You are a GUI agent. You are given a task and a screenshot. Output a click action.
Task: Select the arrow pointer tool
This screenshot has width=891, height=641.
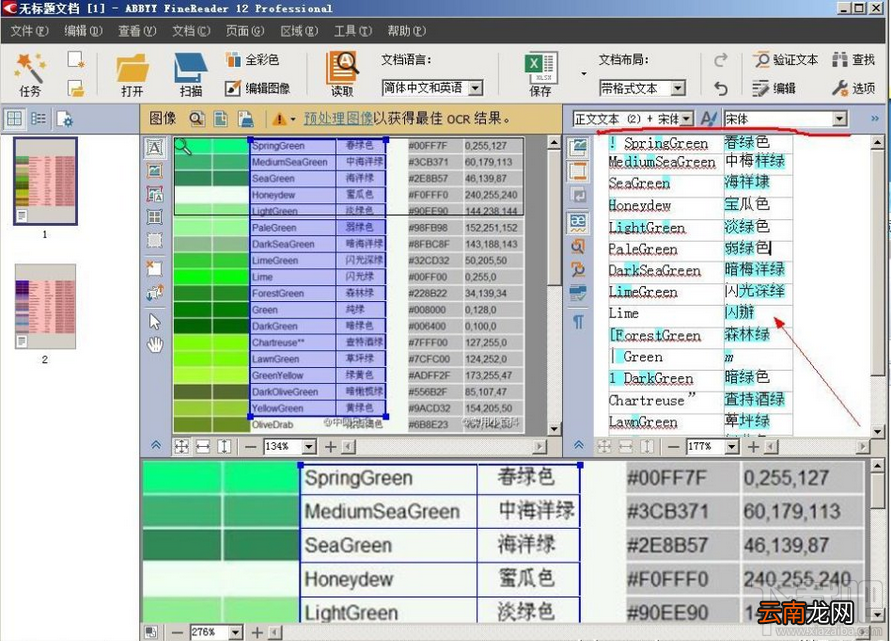point(155,322)
